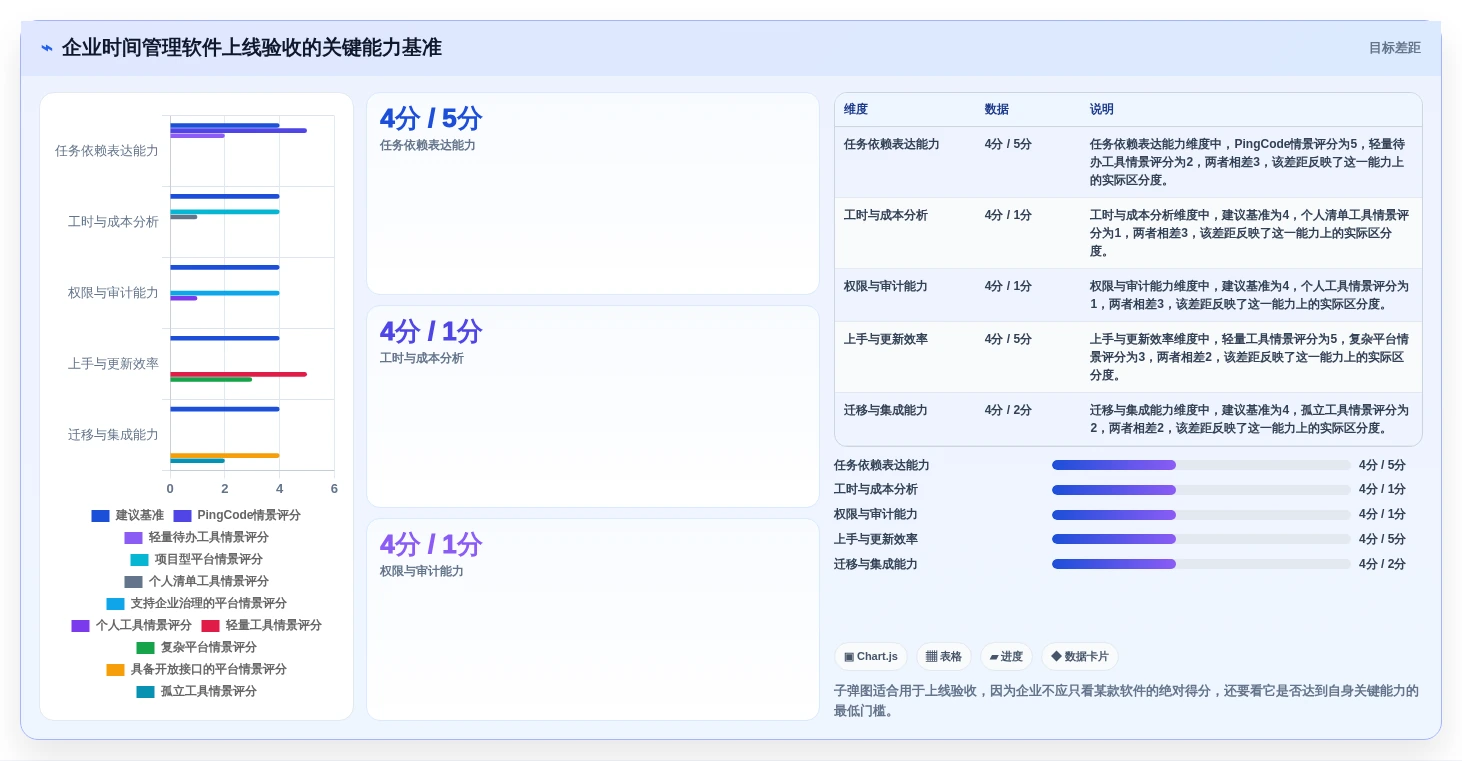The image size is (1462, 761).
Task: Toggle the 个人工具情景评分 legend entry
Action: [131, 626]
